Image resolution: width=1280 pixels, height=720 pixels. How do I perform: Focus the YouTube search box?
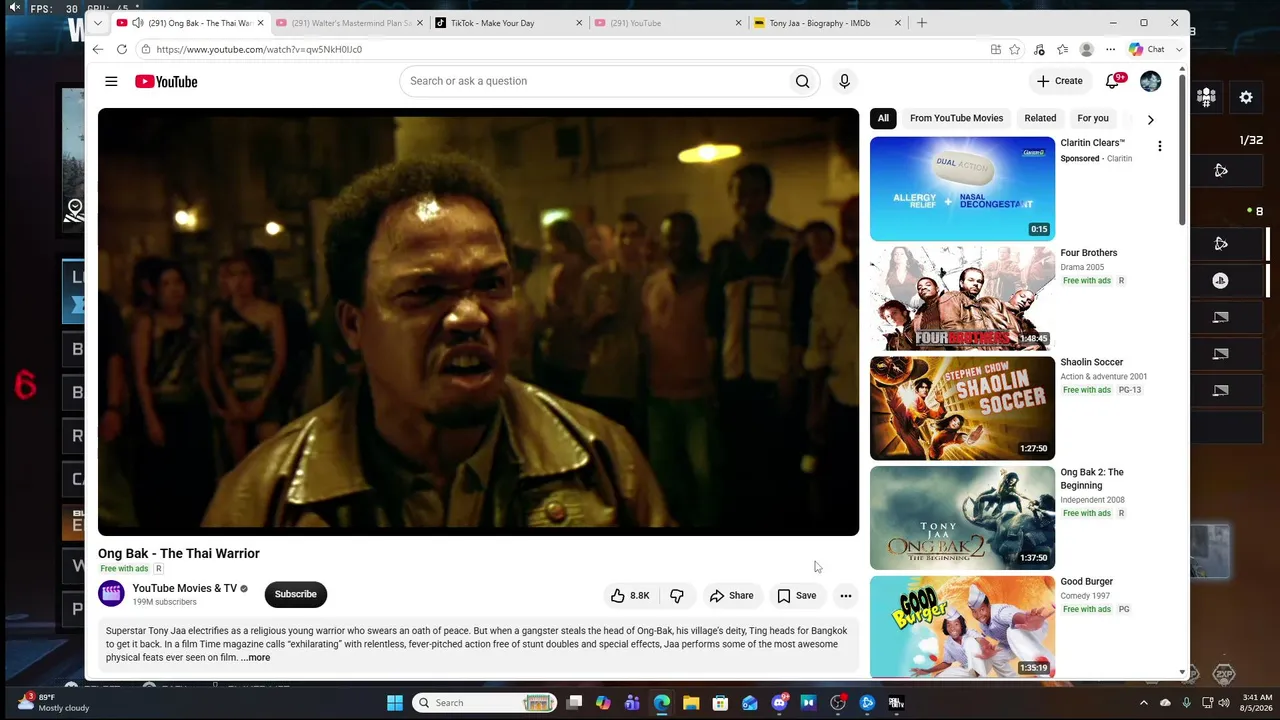click(592, 81)
